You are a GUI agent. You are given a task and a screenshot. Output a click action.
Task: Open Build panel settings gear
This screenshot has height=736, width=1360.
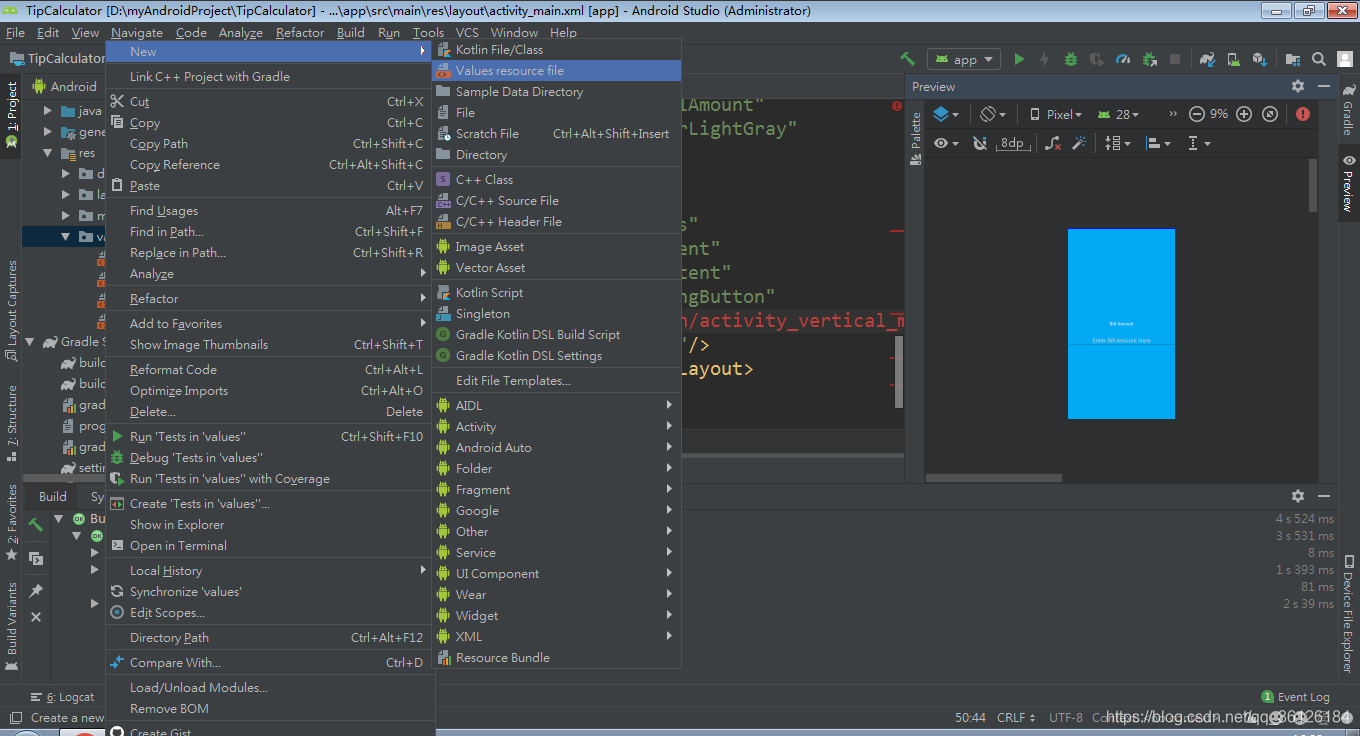click(1298, 496)
